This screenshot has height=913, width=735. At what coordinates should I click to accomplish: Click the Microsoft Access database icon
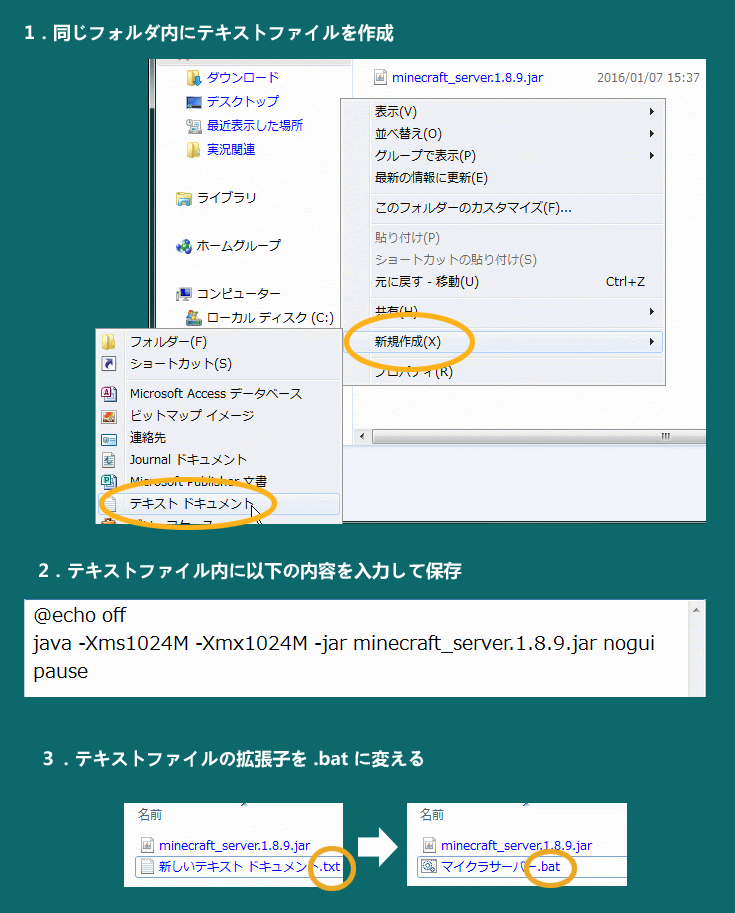click(x=109, y=394)
